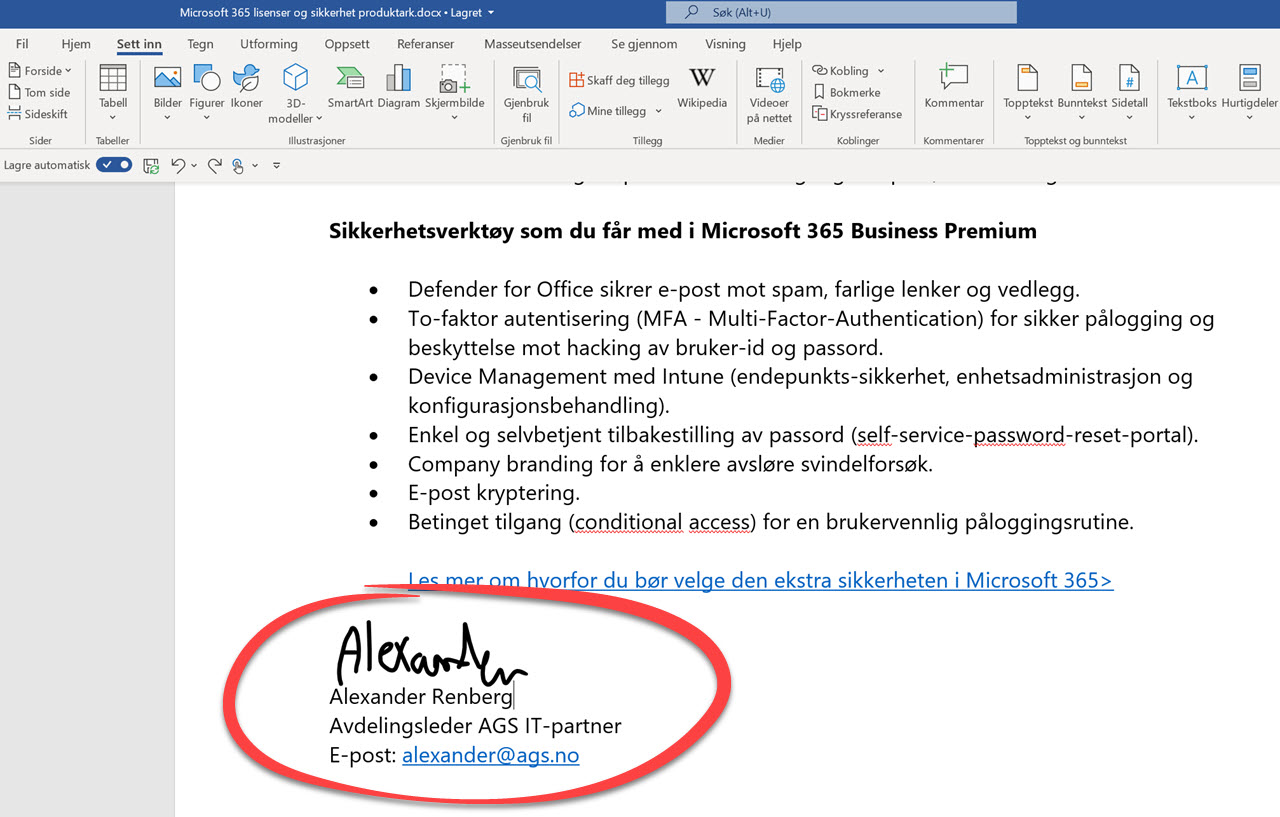Screen dimensions: 1280x817
Task: Click the alexander@ags.no email link
Action: (x=490, y=755)
